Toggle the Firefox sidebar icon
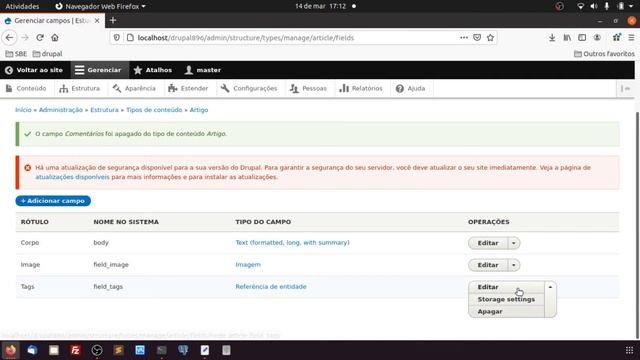The height and width of the screenshot is (360, 640). [582, 38]
